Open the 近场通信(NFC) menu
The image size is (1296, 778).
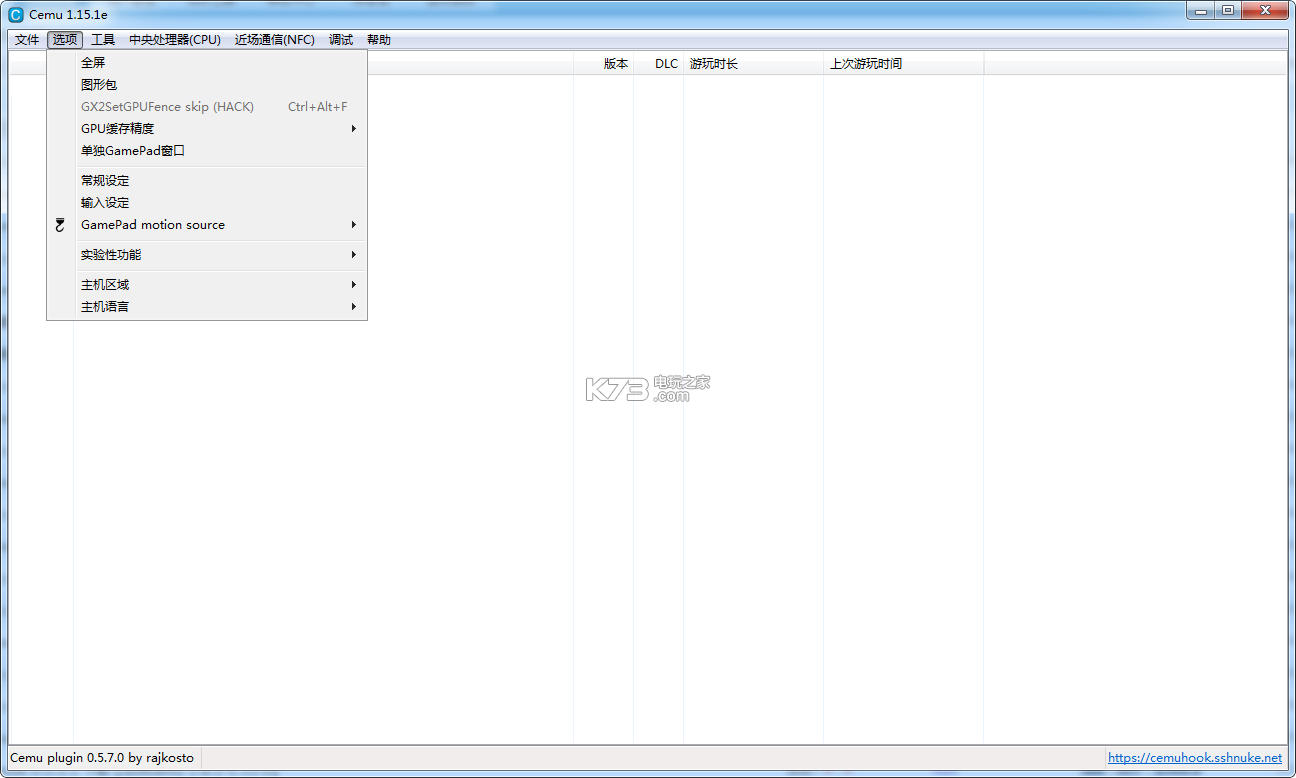[275, 40]
